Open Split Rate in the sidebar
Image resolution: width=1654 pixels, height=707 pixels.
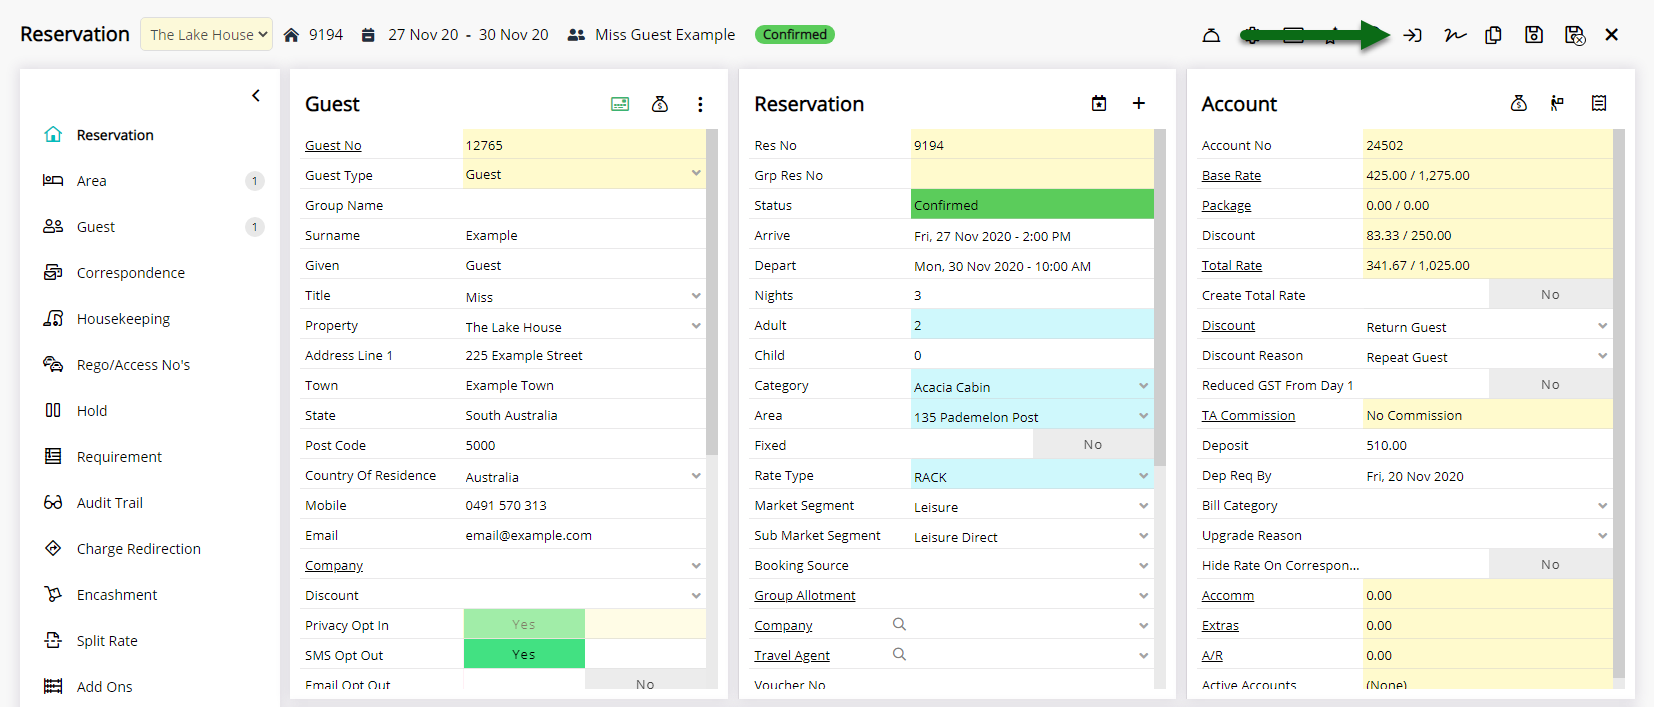[107, 641]
